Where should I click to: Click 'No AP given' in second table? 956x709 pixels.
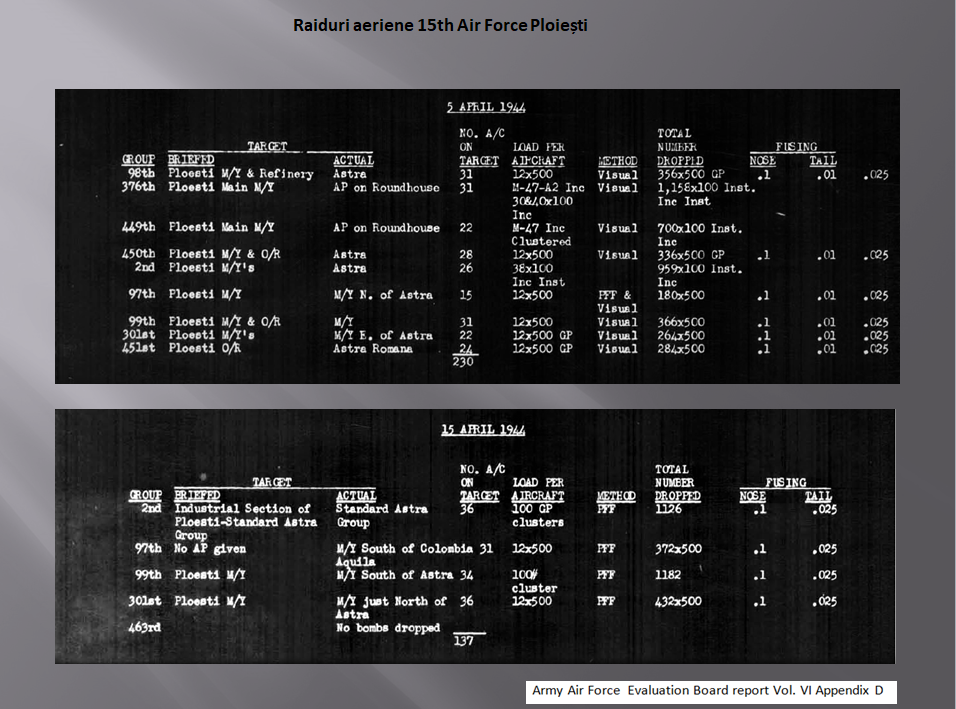click(x=210, y=548)
